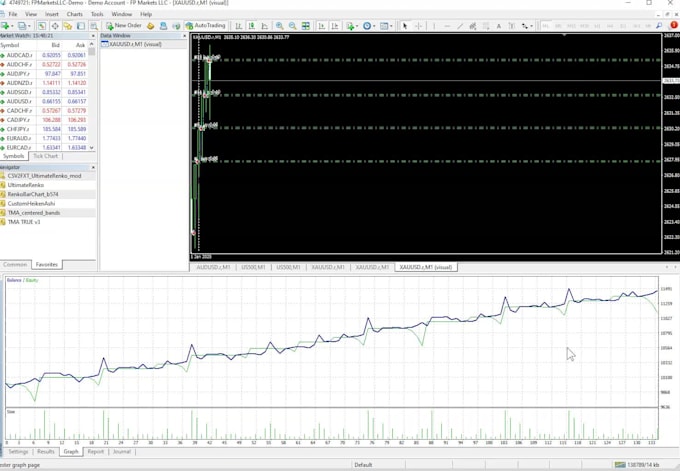Switch Navigator to the Common tab
The height and width of the screenshot is (471, 680).
pos(15,265)
